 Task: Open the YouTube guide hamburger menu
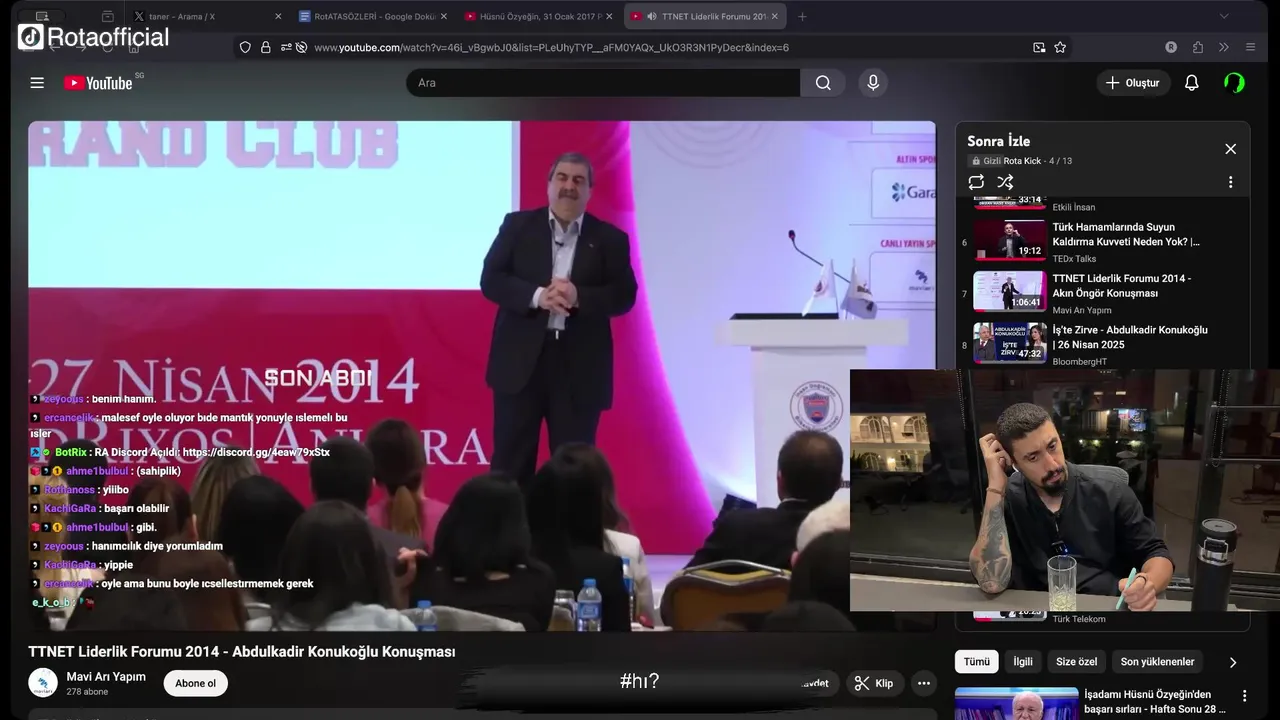pyautogui.click(x=37, y=83)
